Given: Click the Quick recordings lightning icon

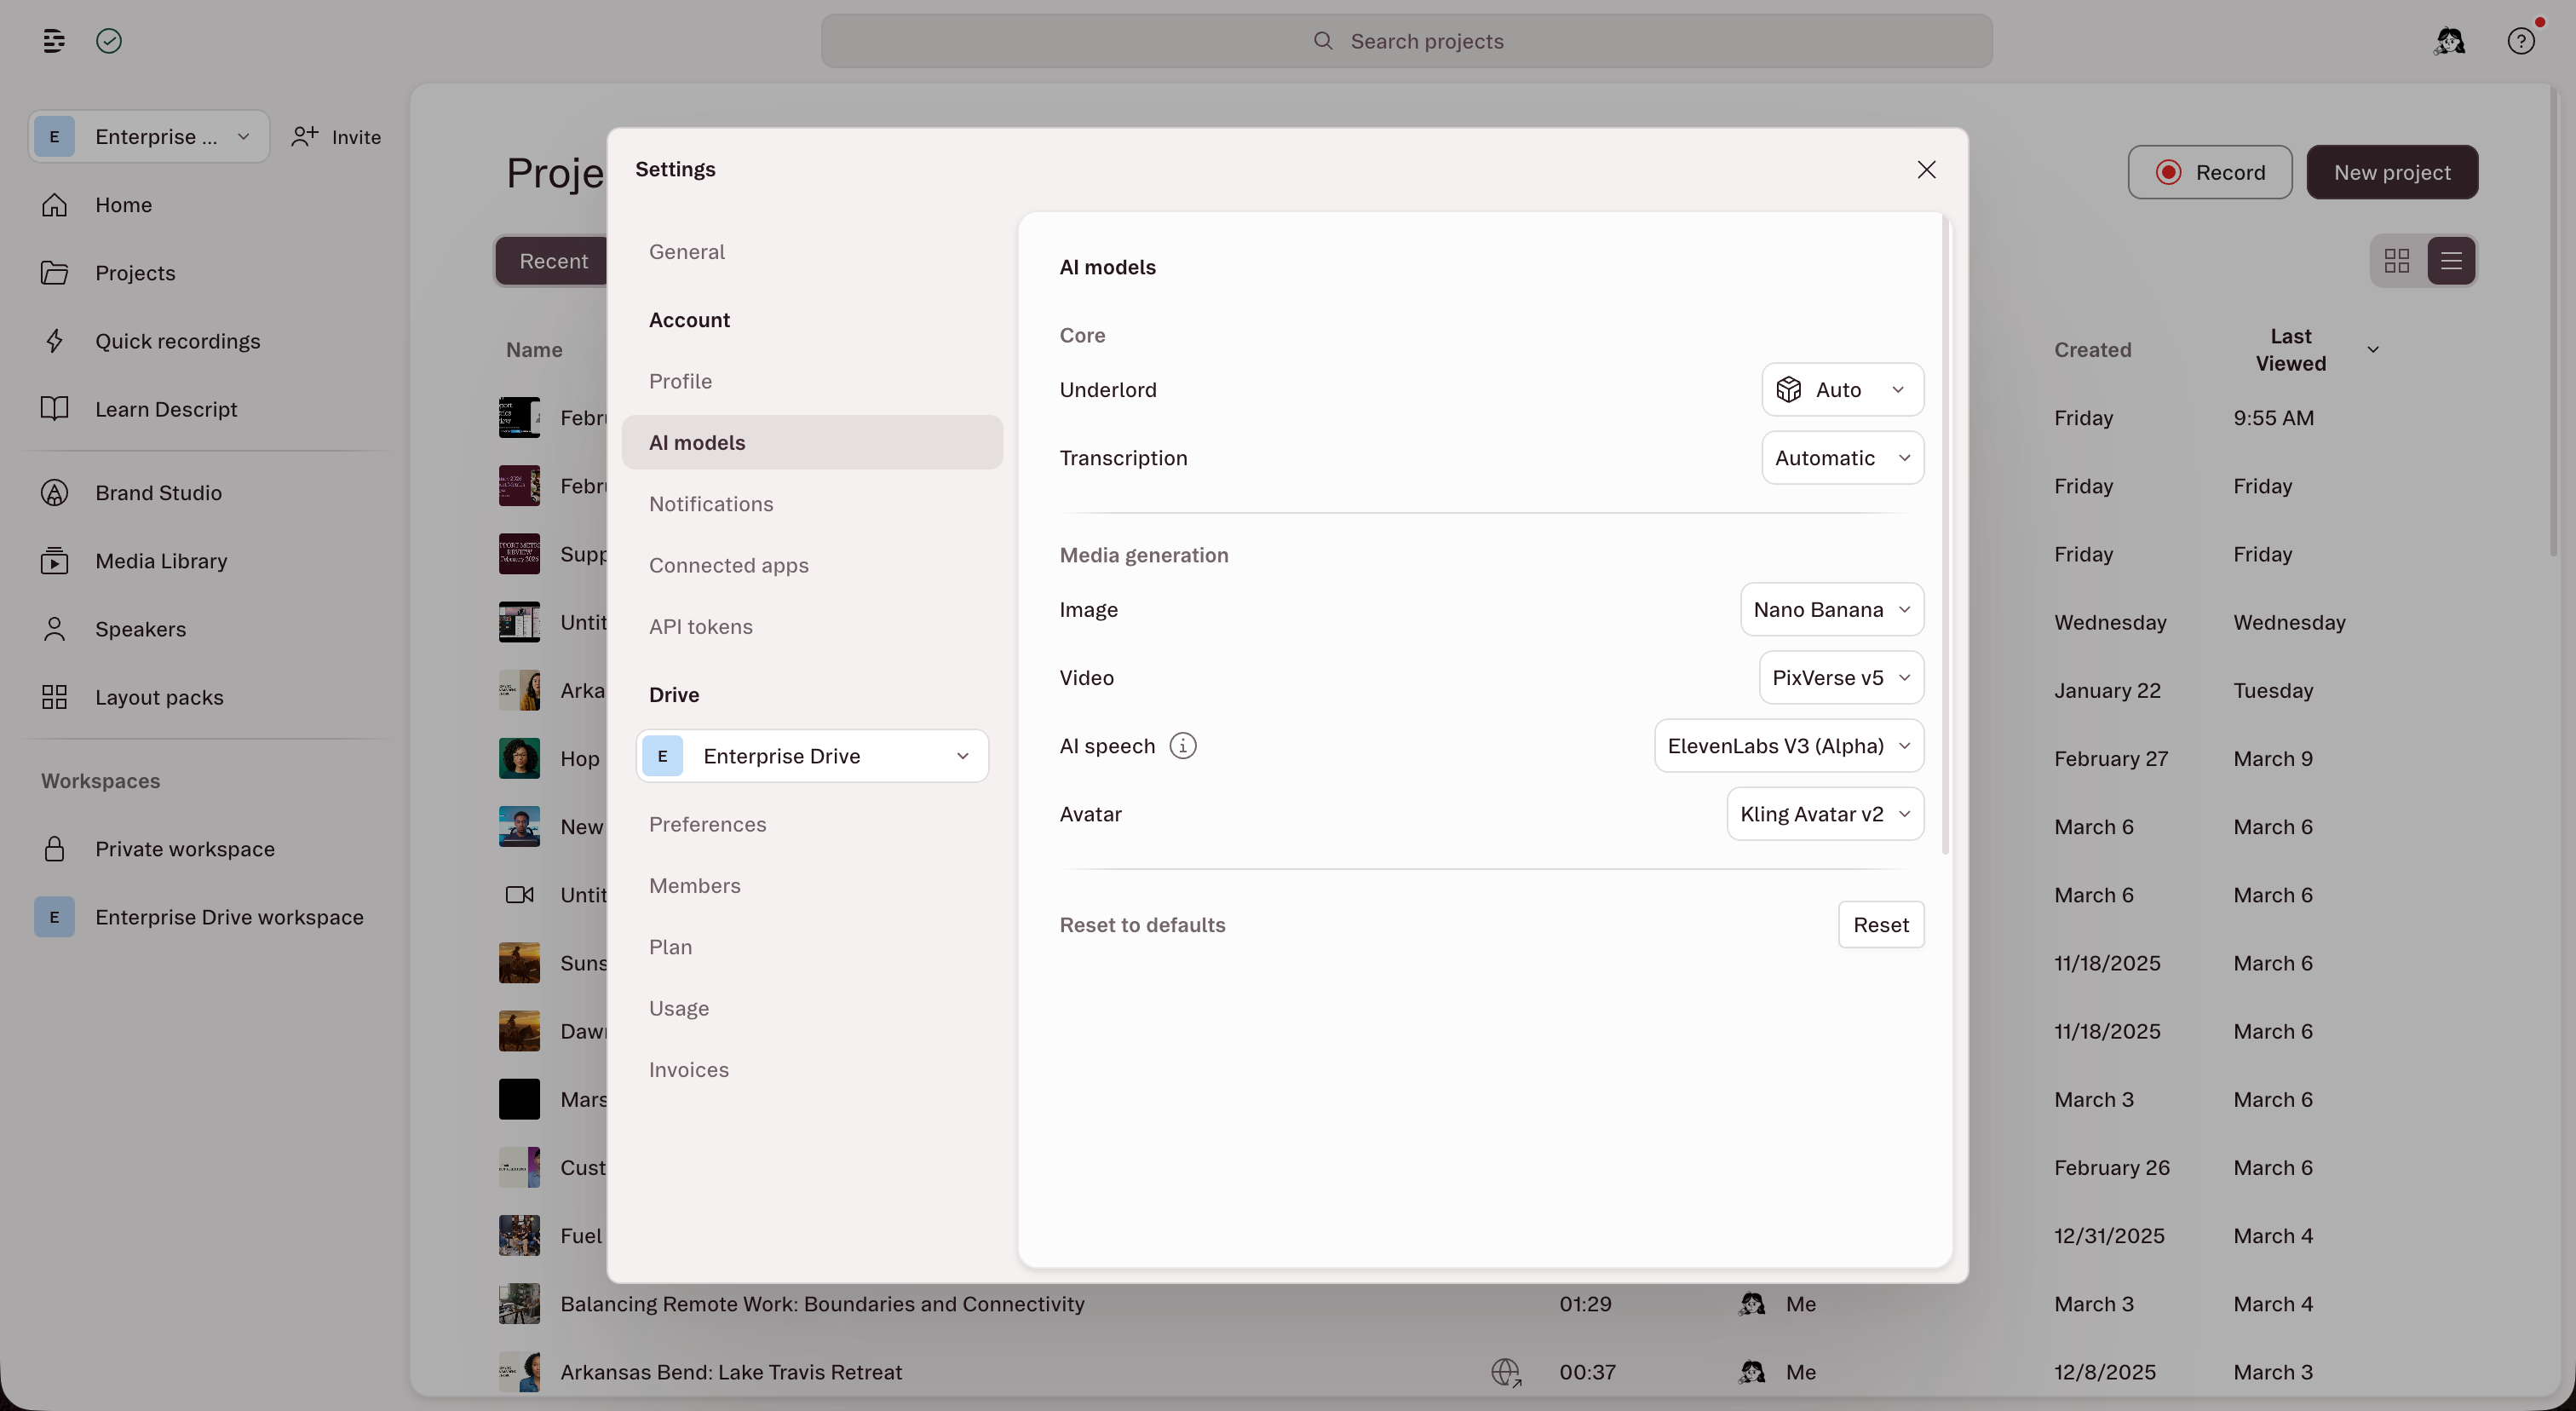Looking at the screenshot, I should coord(55,341).
